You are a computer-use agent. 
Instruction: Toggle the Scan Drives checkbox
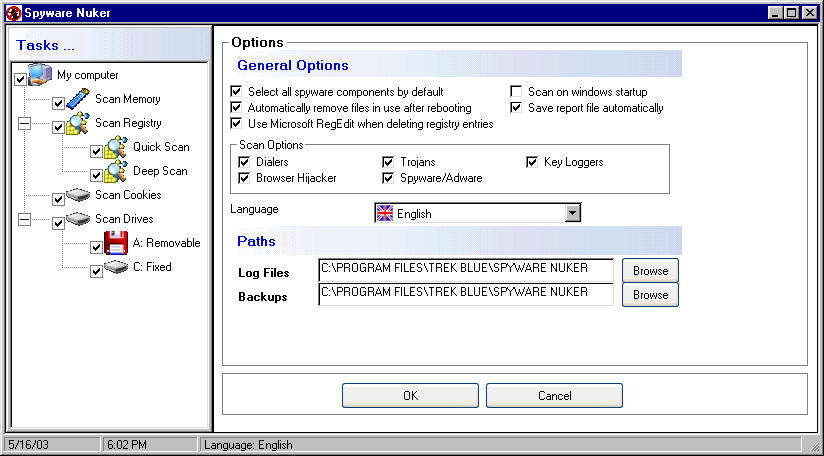pyautogui.click(x=58, y=224)
